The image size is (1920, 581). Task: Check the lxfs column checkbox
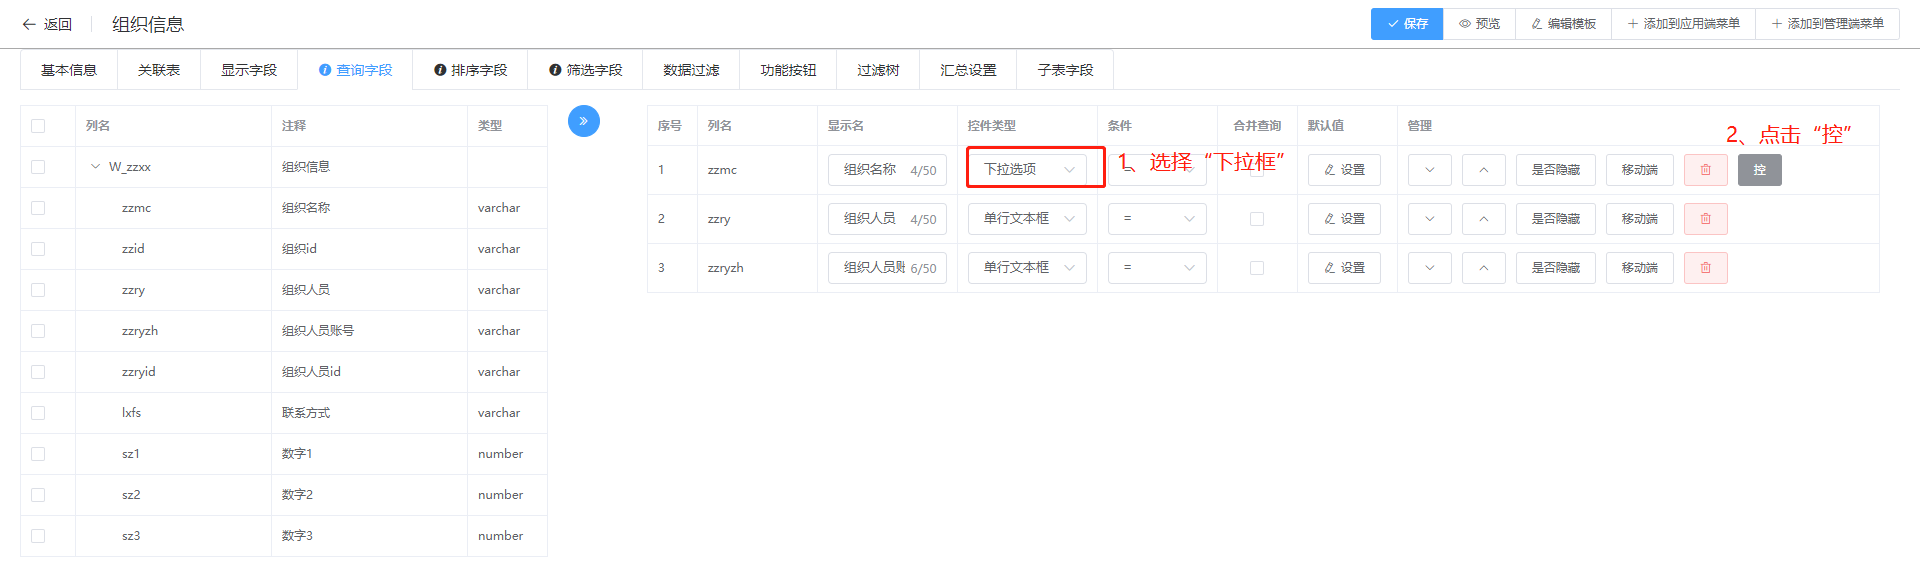[38, 413]
